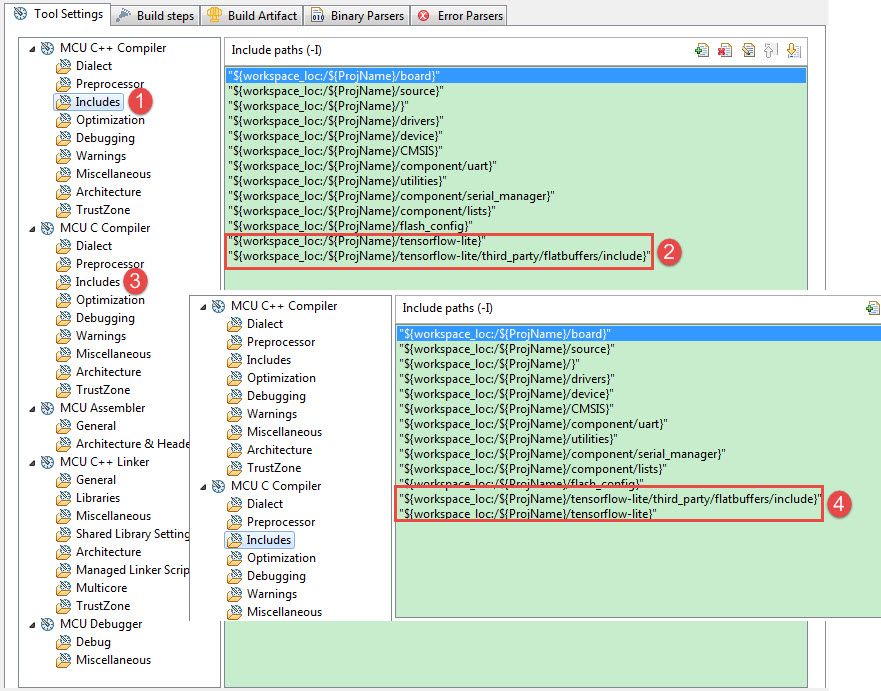Viewport: 881px width, 691px height.
Task: Select the "${ProjName}/board" path in inset list
Action: click(639, 334)
